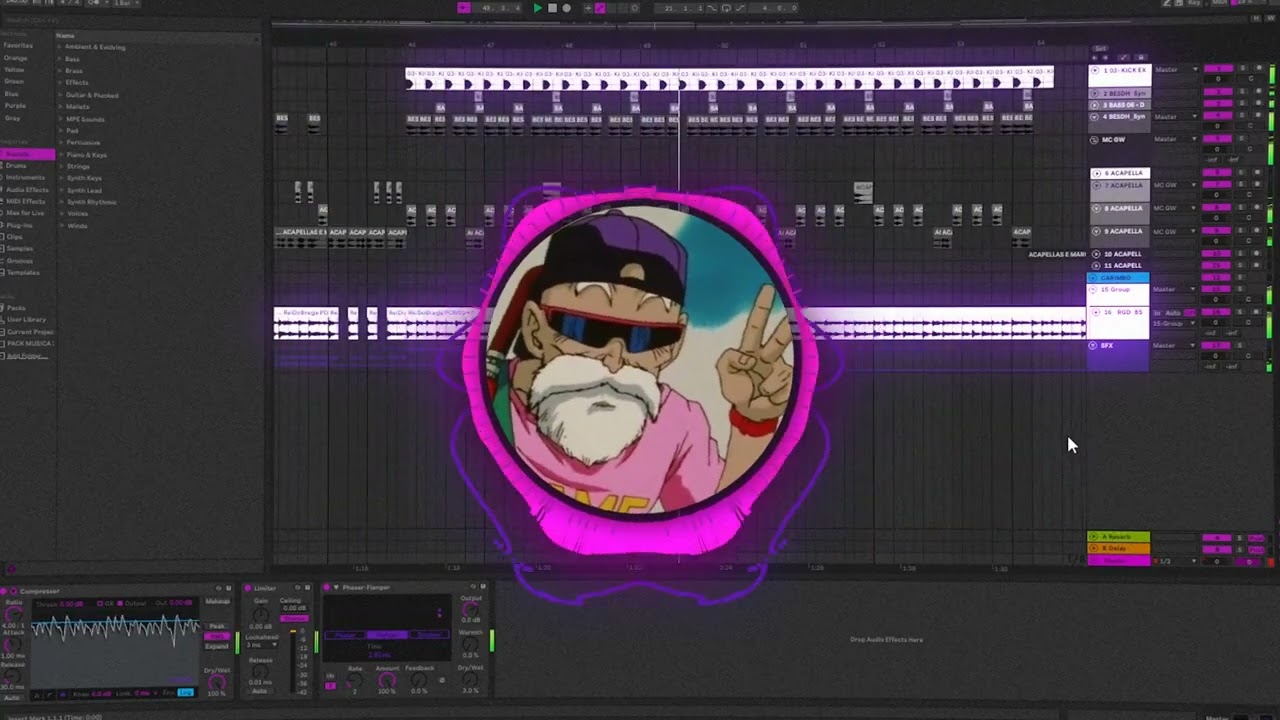Deactivate the 1 03- KICK EX track activator
The image size is (1280, 720).
1218,68
